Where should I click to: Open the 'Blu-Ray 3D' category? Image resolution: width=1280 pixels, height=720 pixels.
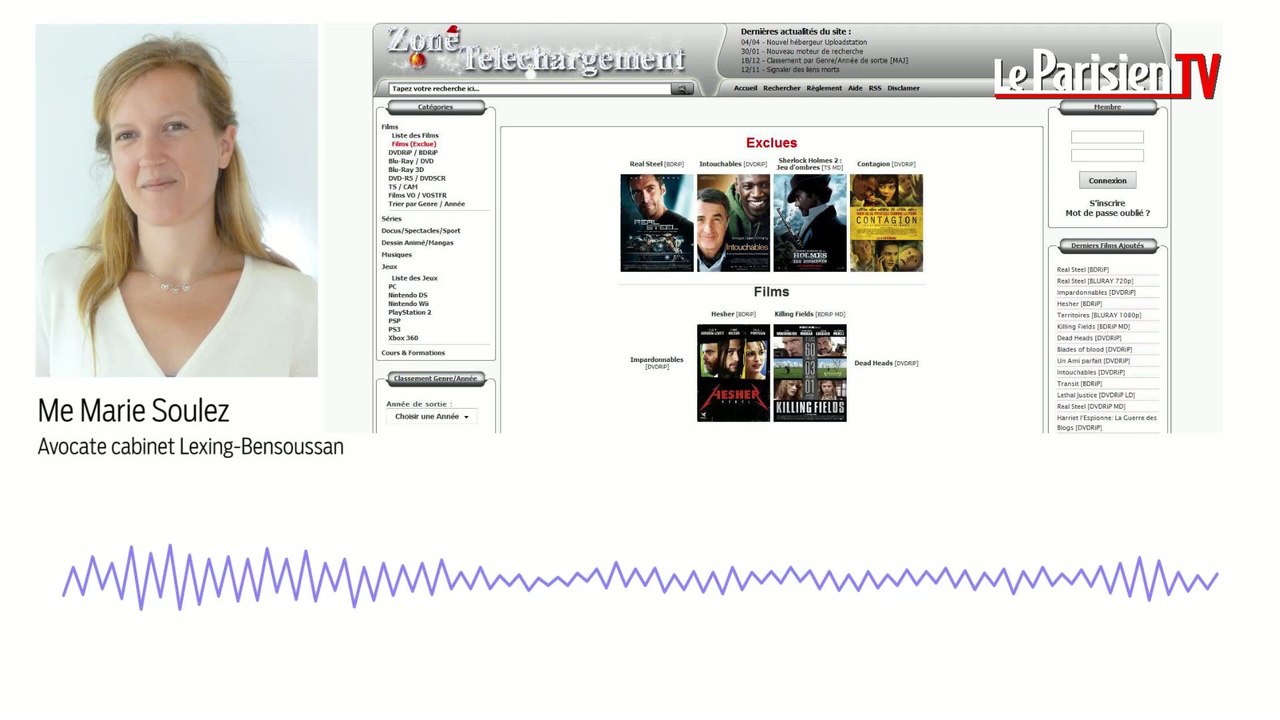pos(406,170)
